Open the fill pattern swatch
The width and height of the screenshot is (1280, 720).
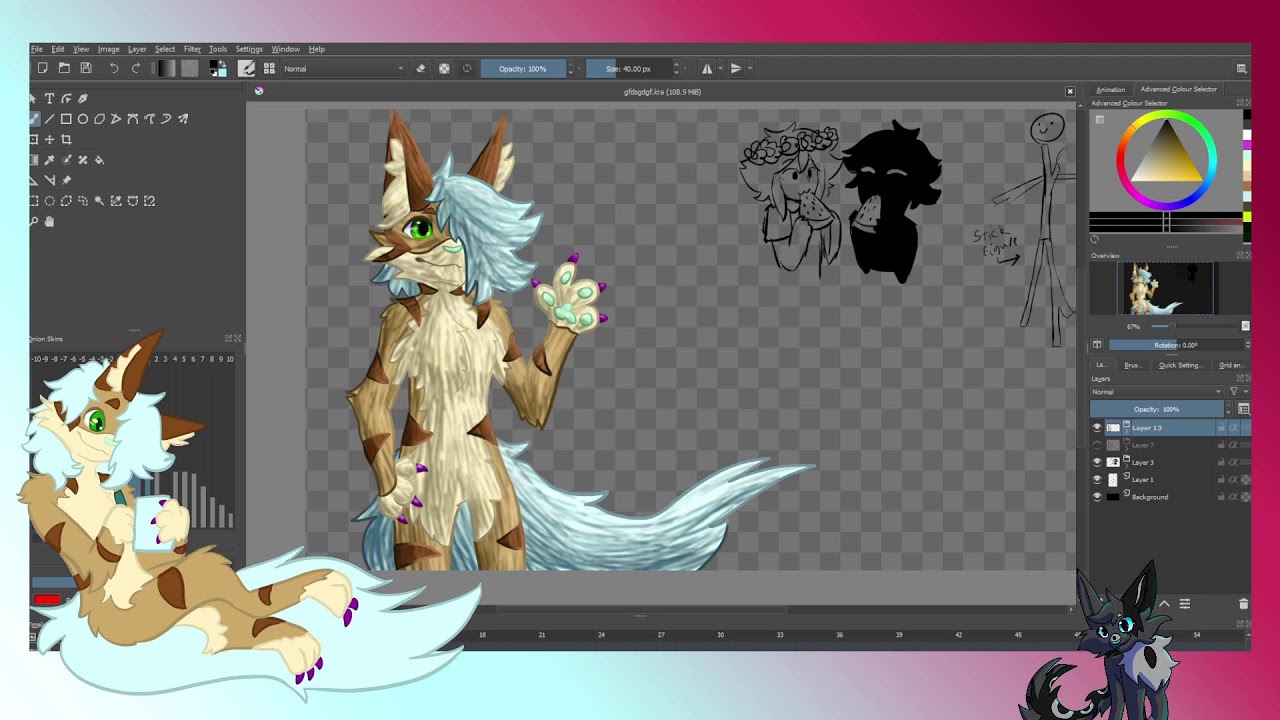(x=189, y=68)
